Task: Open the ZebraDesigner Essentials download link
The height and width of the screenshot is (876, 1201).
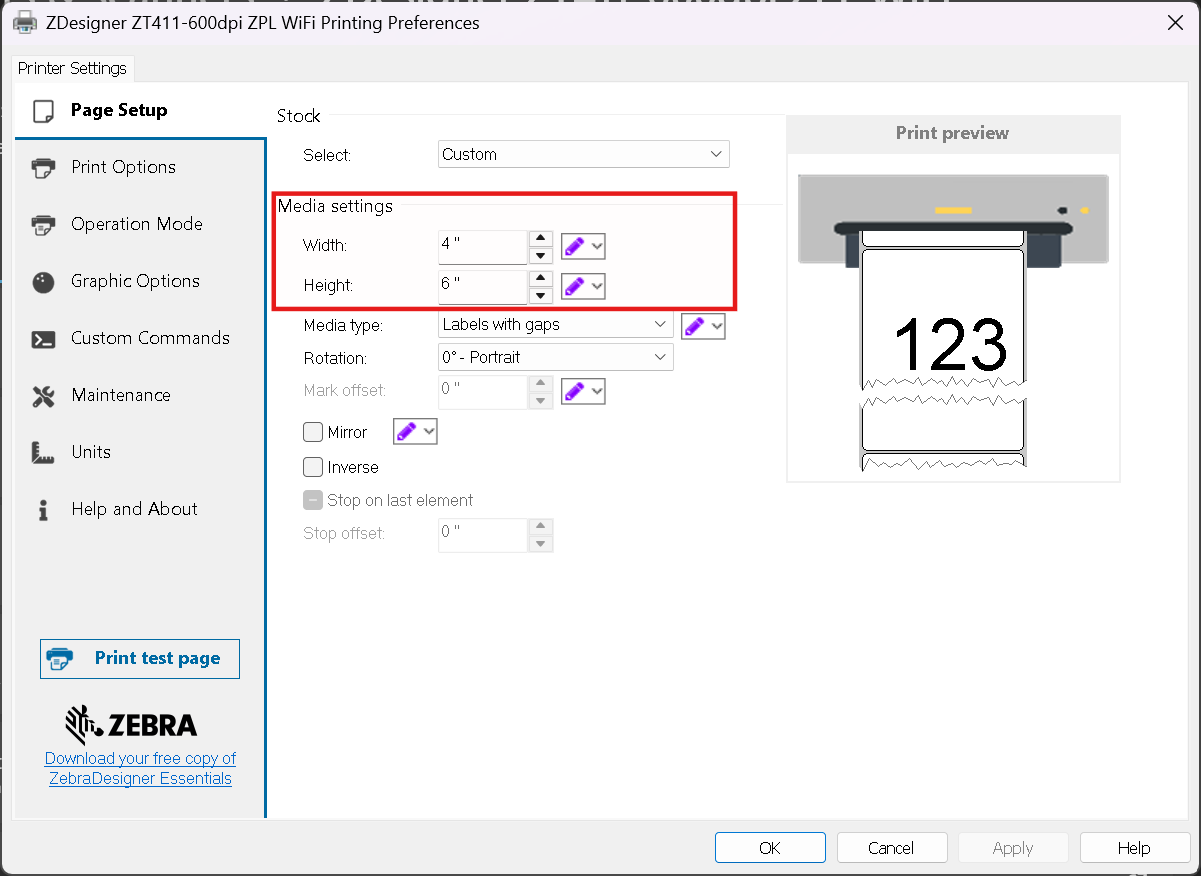Action: (x=140, y=768)
